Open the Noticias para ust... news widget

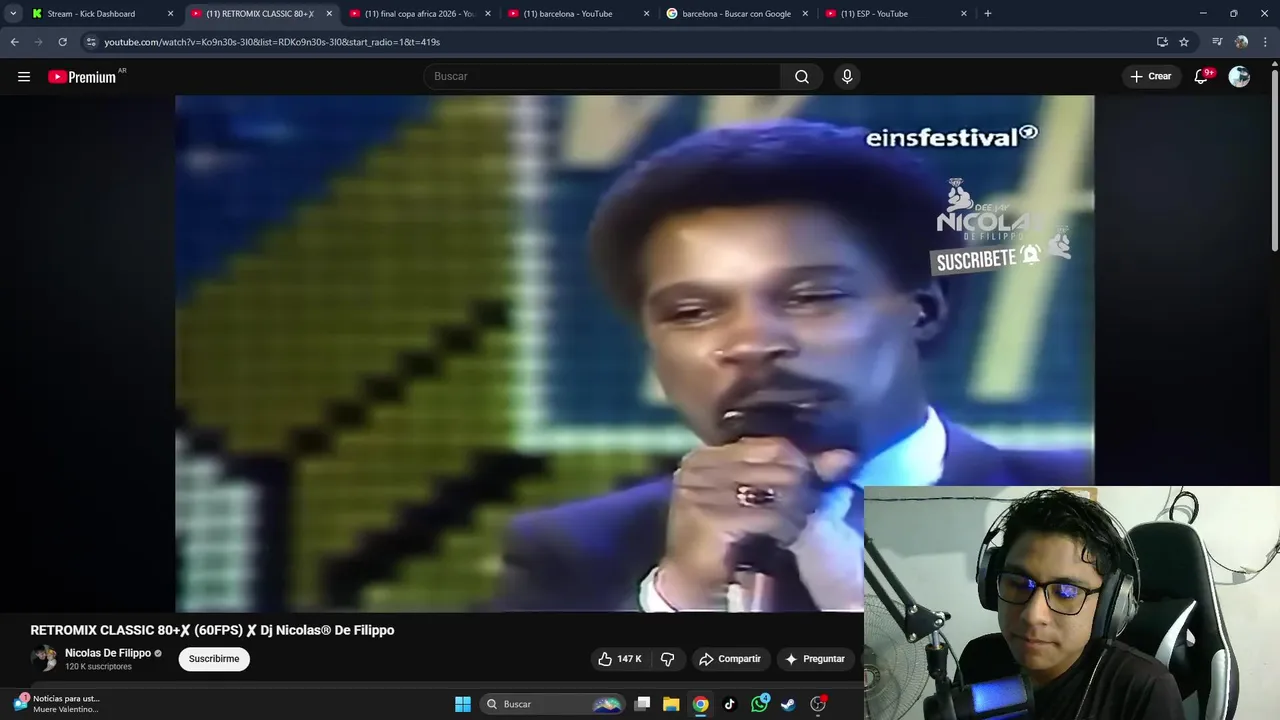point(57,704)
